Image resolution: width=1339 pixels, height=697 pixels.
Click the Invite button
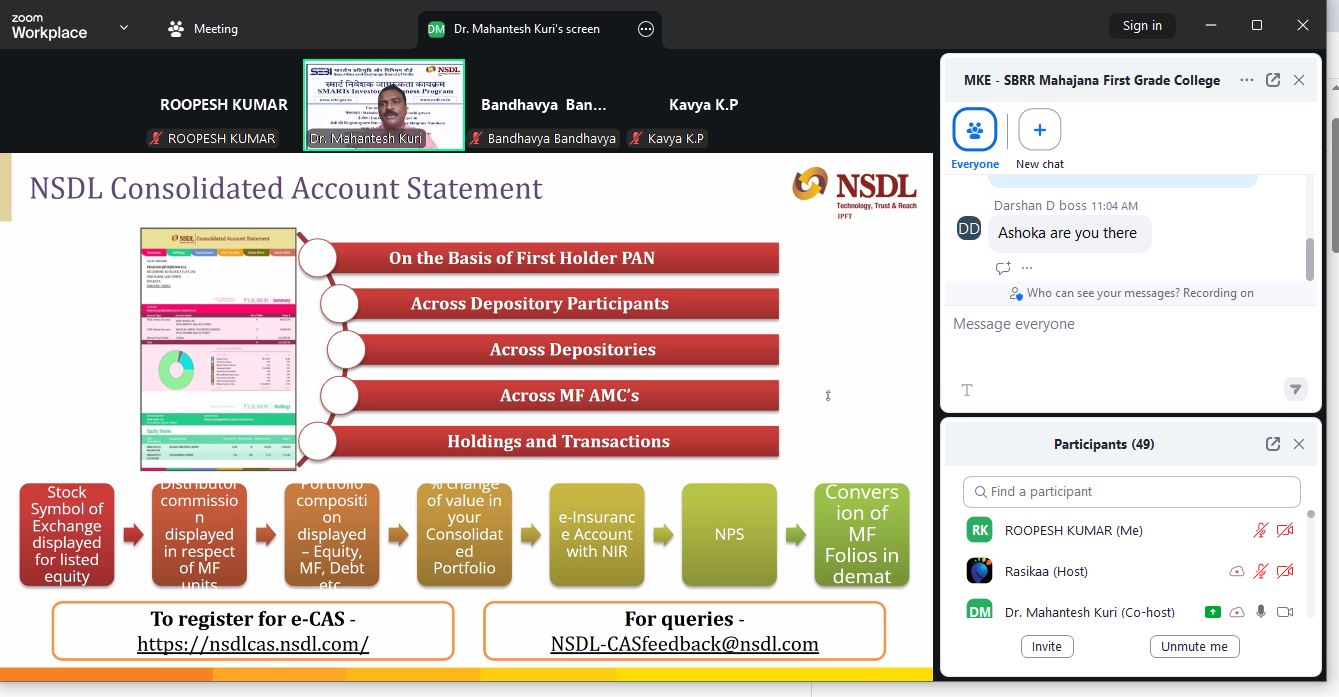[x=1046, y=646]
